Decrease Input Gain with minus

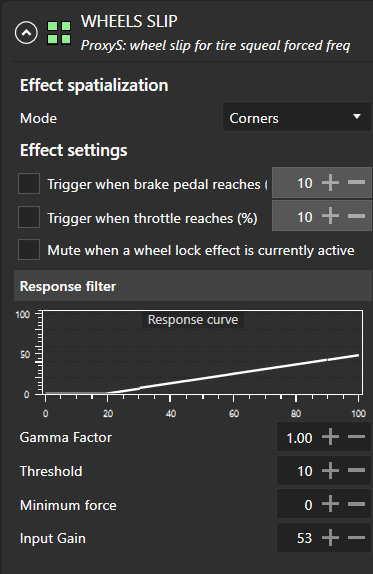click(356, 538)
